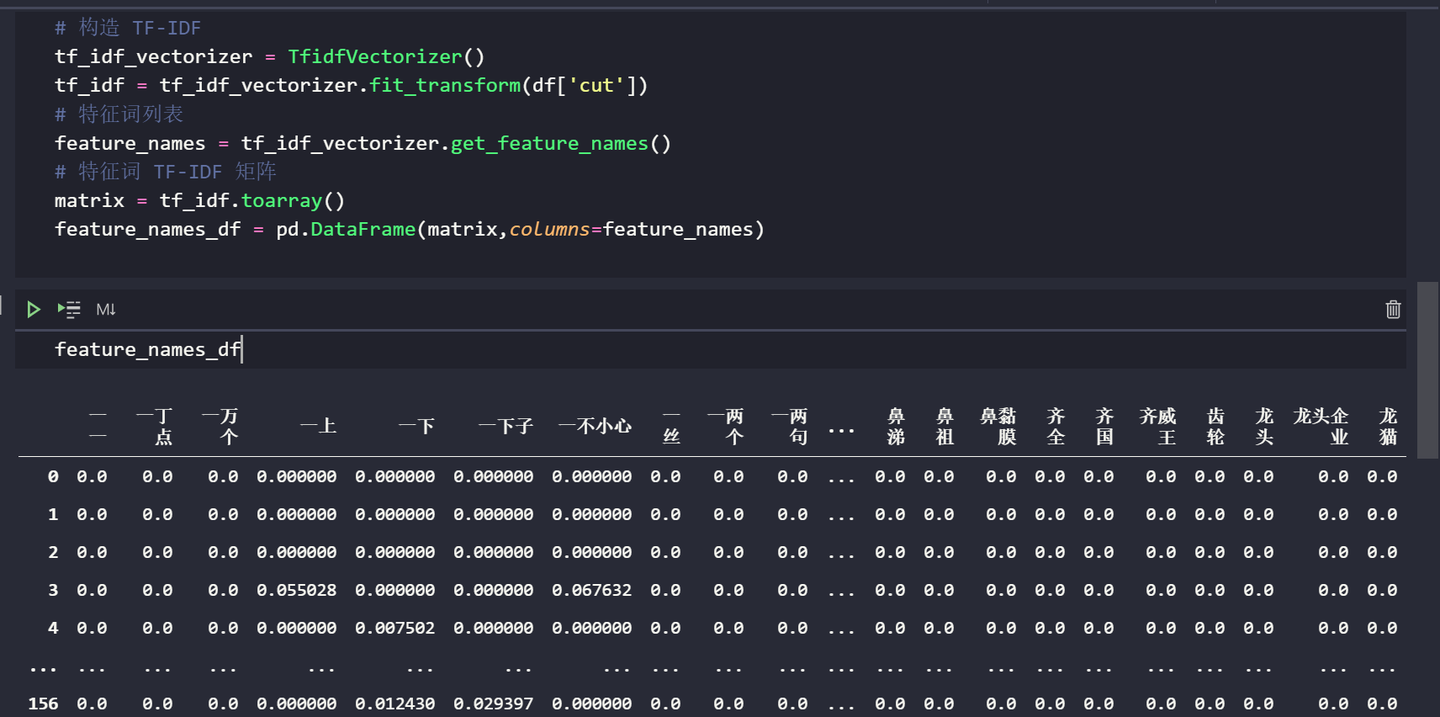The image size is (1440, 717).
Task: Click row index 0 of the table
Action: pos(53,476)
